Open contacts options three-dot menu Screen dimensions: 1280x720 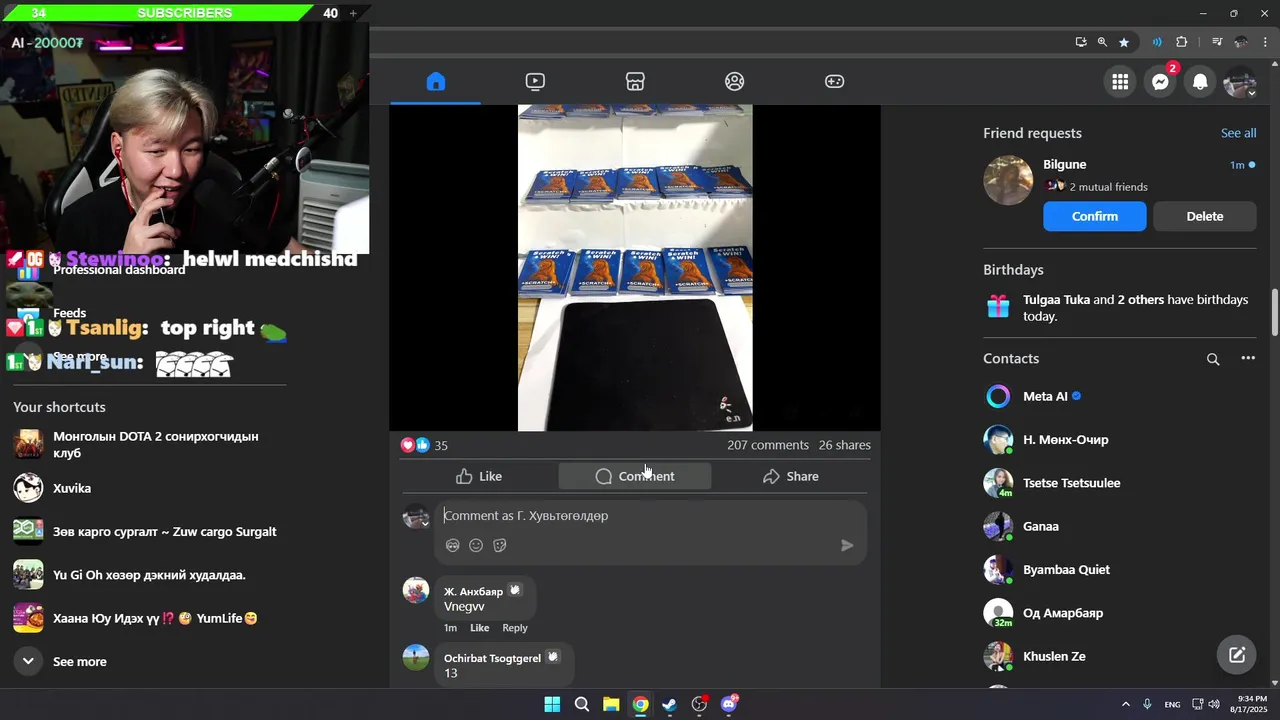click(1248, 359)
